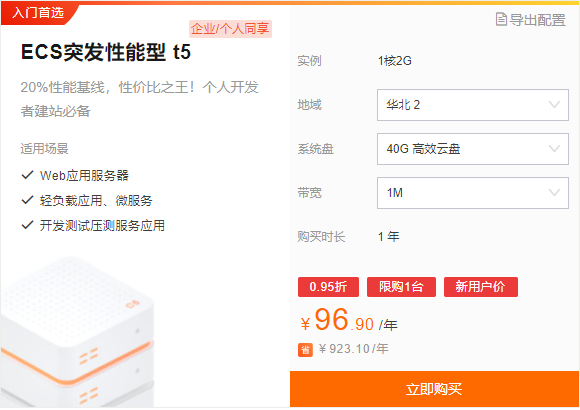Click the checkmark beside 轻负载应用、微服务
The width and height of the screenshot is (580, 410).
[x=28, y=200]
